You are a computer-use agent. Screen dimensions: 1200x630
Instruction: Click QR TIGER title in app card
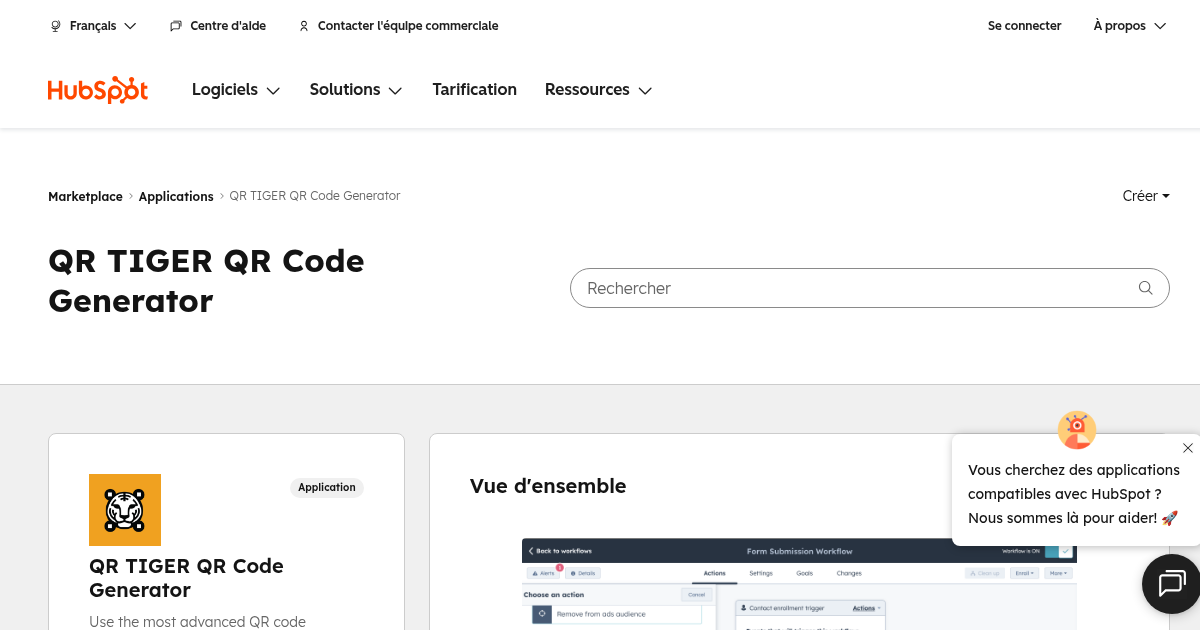(x=186, y=578)
